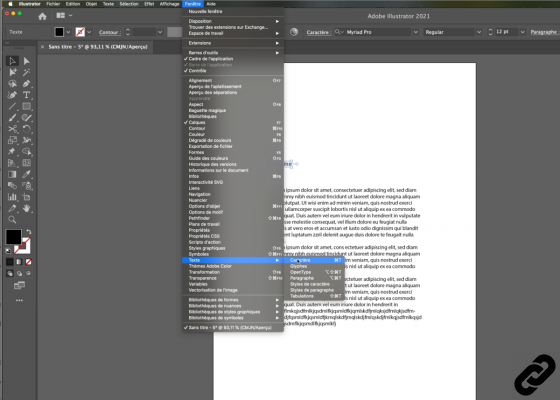Open the font size 12 pt dropdown
560x400 pixels.
pos(522,32)
